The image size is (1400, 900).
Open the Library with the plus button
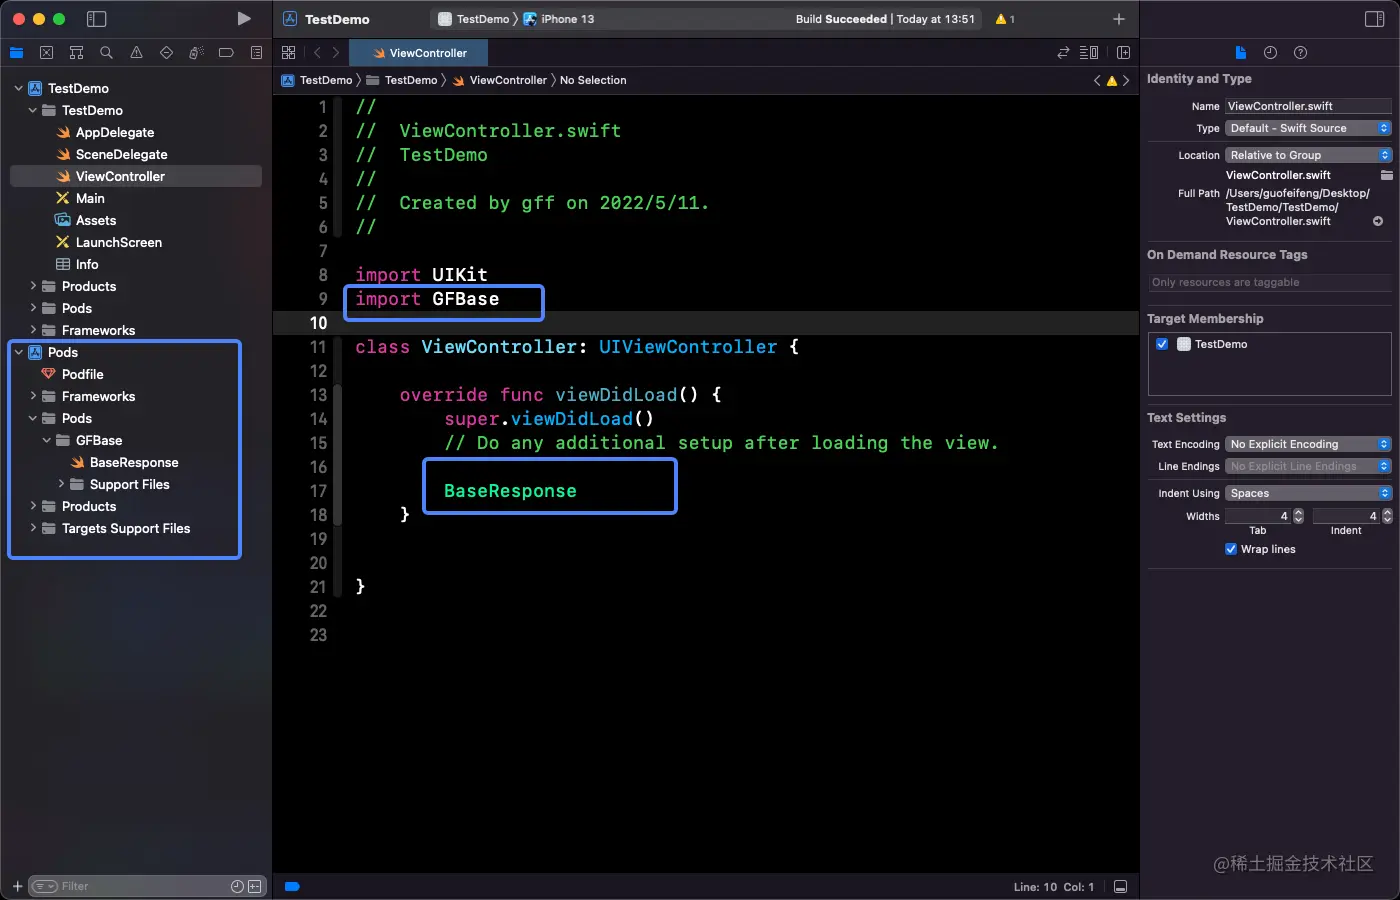[1119, 19]
